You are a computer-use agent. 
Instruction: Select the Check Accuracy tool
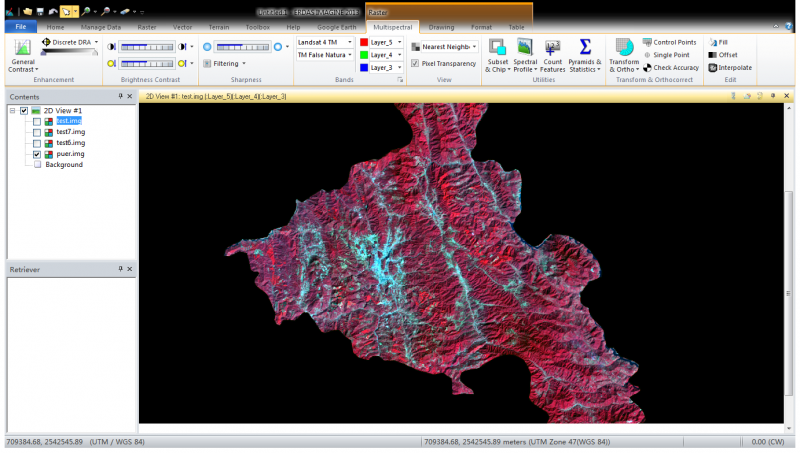670,68
